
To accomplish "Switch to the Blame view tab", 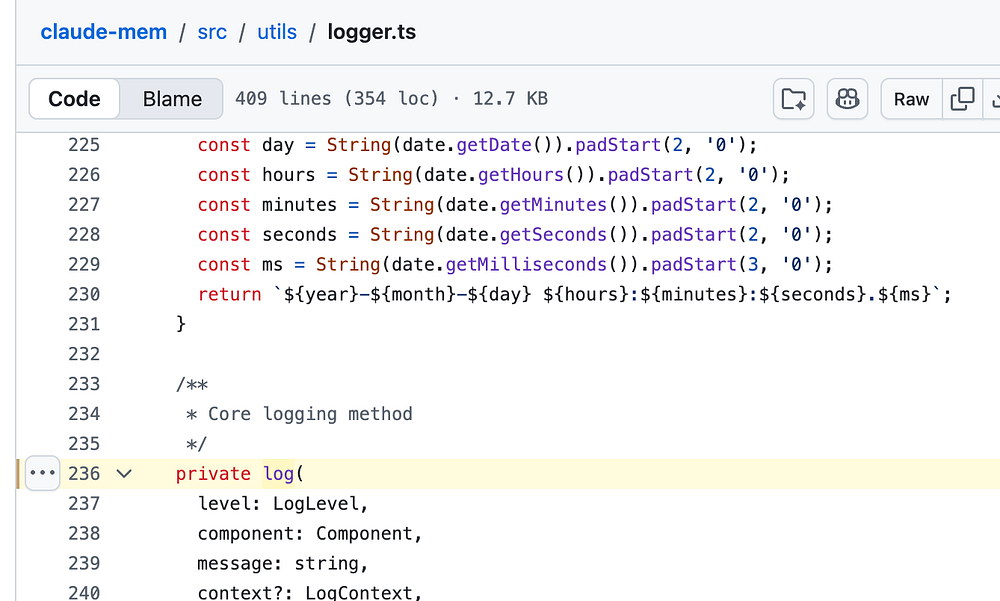I will (x=172, y=99).
